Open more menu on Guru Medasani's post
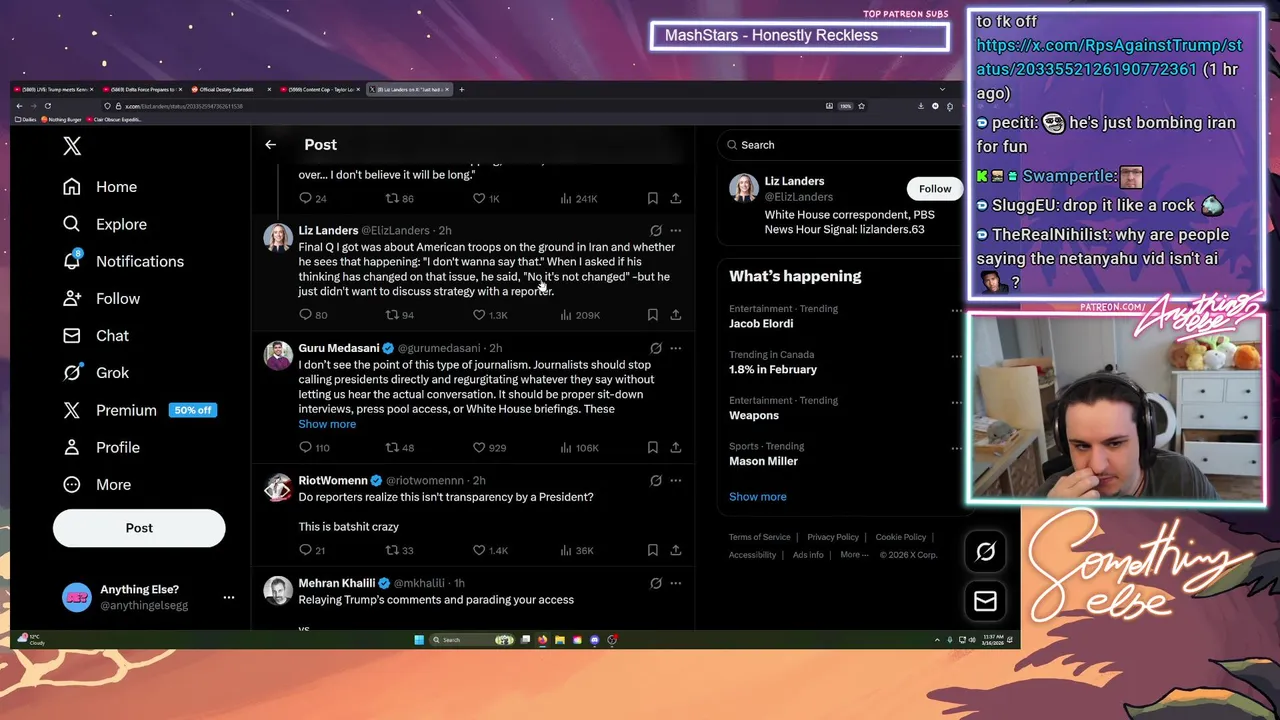The width and height of the screenshot is (1280, 720). pyautogui.click(x=676, y=349)
